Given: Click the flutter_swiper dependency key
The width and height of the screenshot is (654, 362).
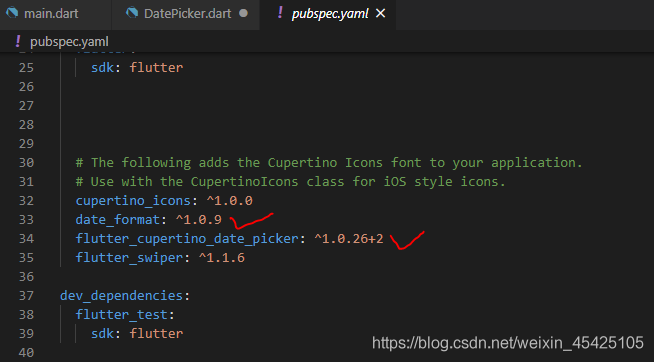Looking at the screenshot, I should point(129,257).
